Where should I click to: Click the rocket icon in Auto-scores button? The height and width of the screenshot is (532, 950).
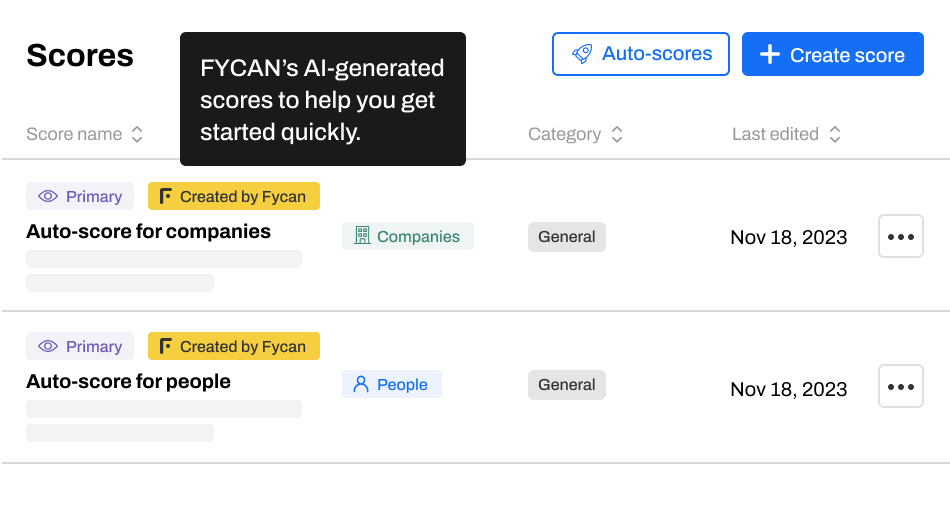582,54
